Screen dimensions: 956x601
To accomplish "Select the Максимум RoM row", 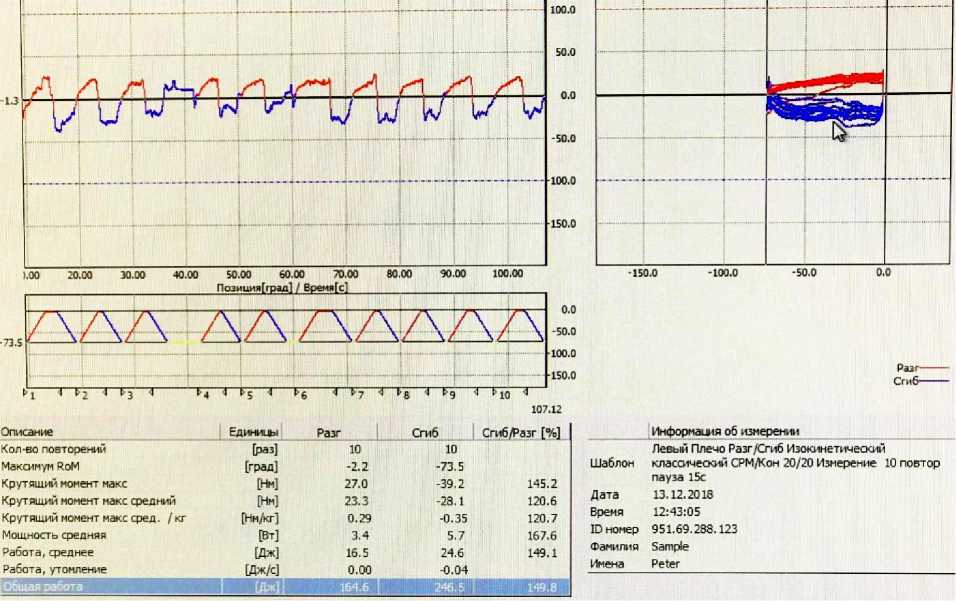I will coord(285,466).
